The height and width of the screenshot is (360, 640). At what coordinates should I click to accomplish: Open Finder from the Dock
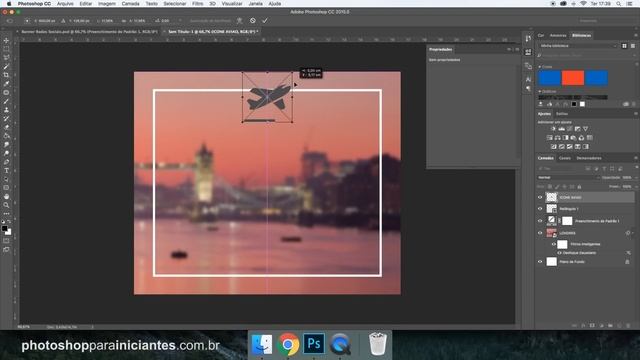pyautogui.click(x=262, y=344)
